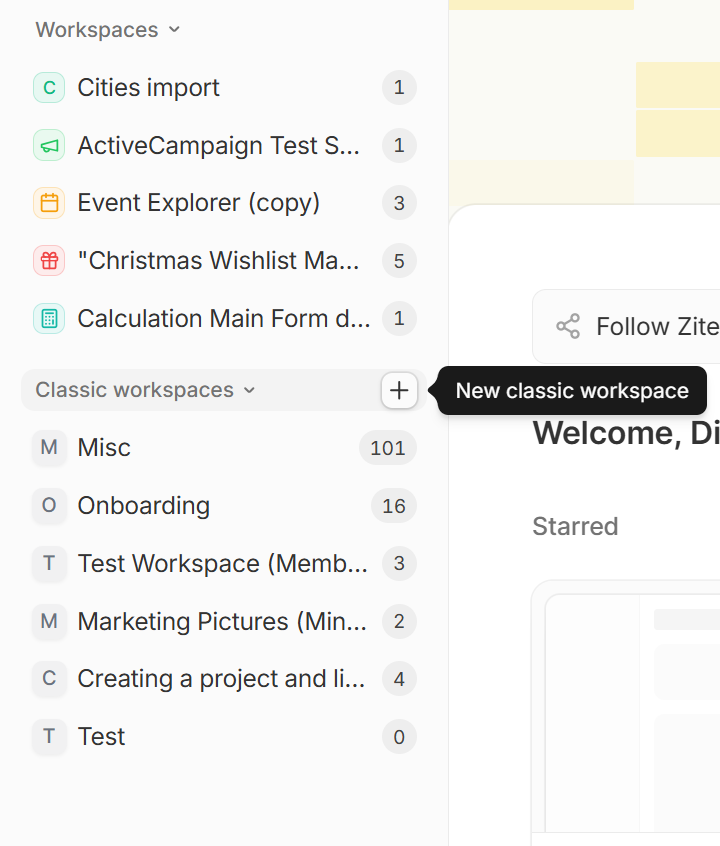Click the share icon beside Follow Zite

point(568,326)
